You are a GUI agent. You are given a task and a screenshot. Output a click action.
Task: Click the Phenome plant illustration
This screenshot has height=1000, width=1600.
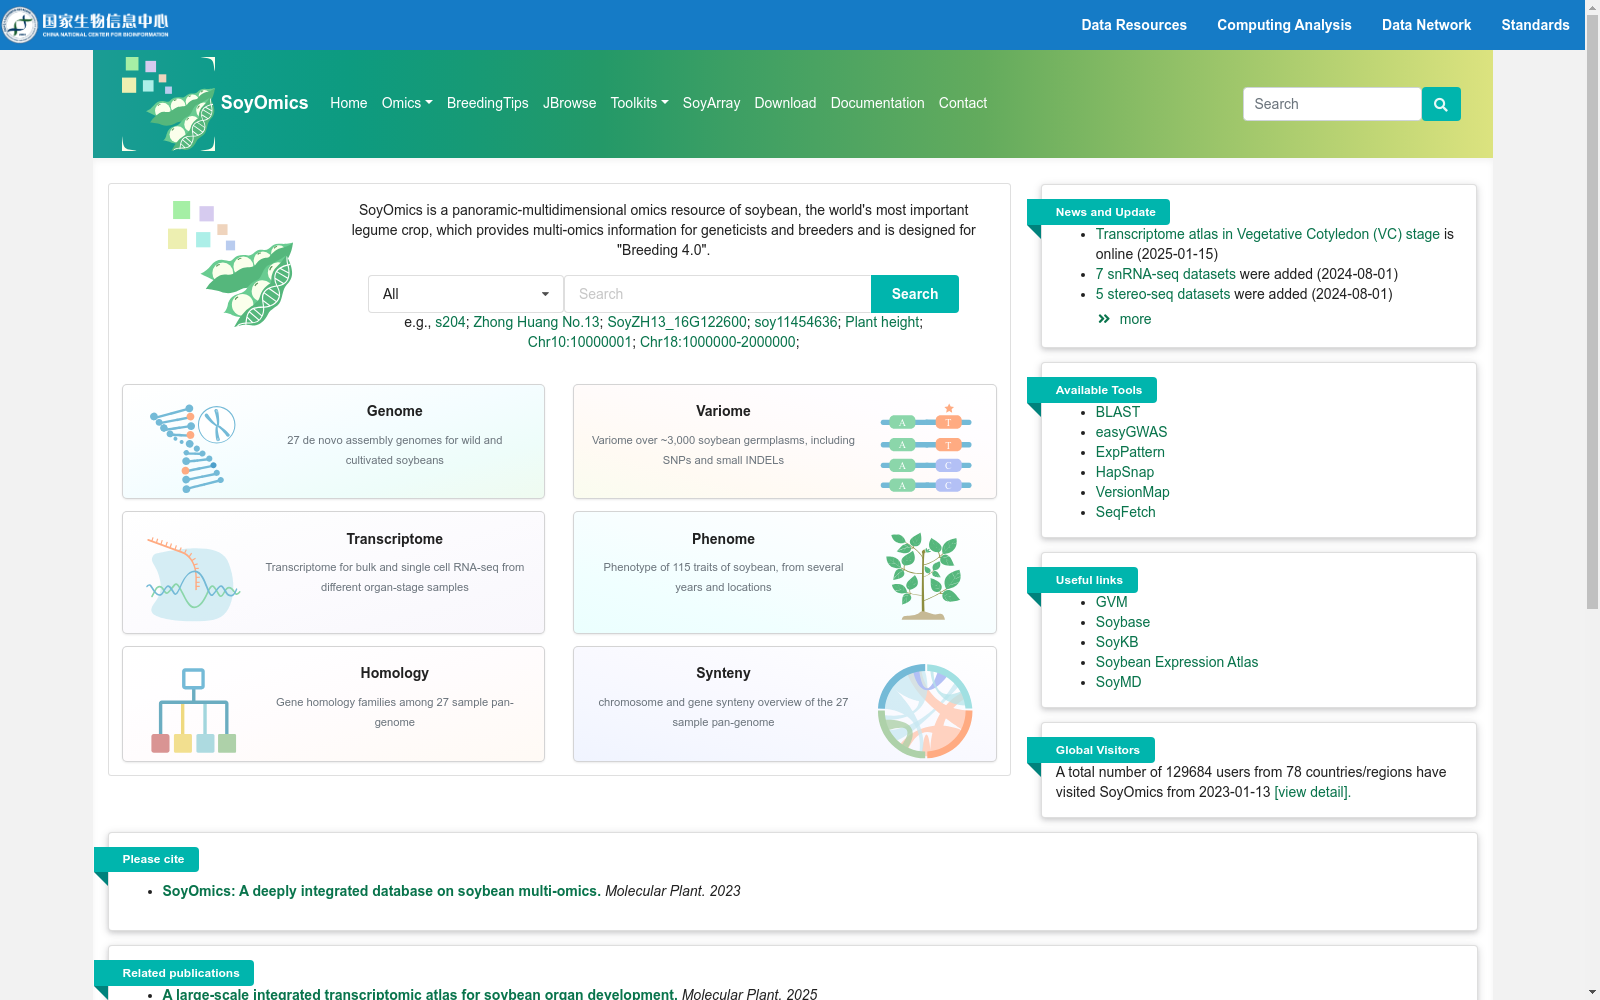pos(925,576)
